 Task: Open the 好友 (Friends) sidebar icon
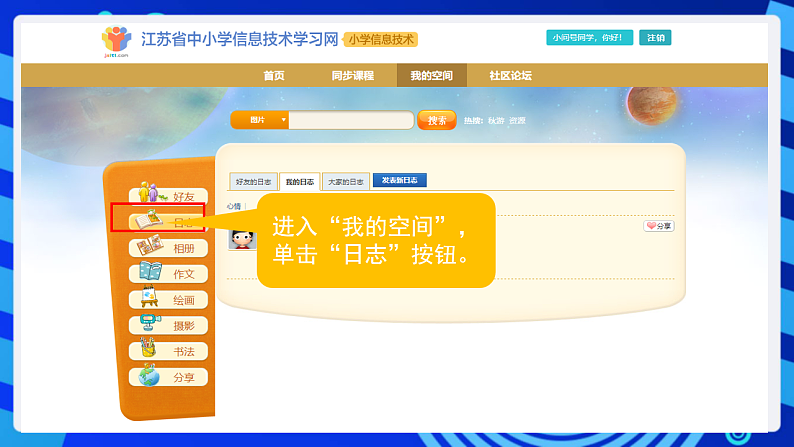pos(150,193)
